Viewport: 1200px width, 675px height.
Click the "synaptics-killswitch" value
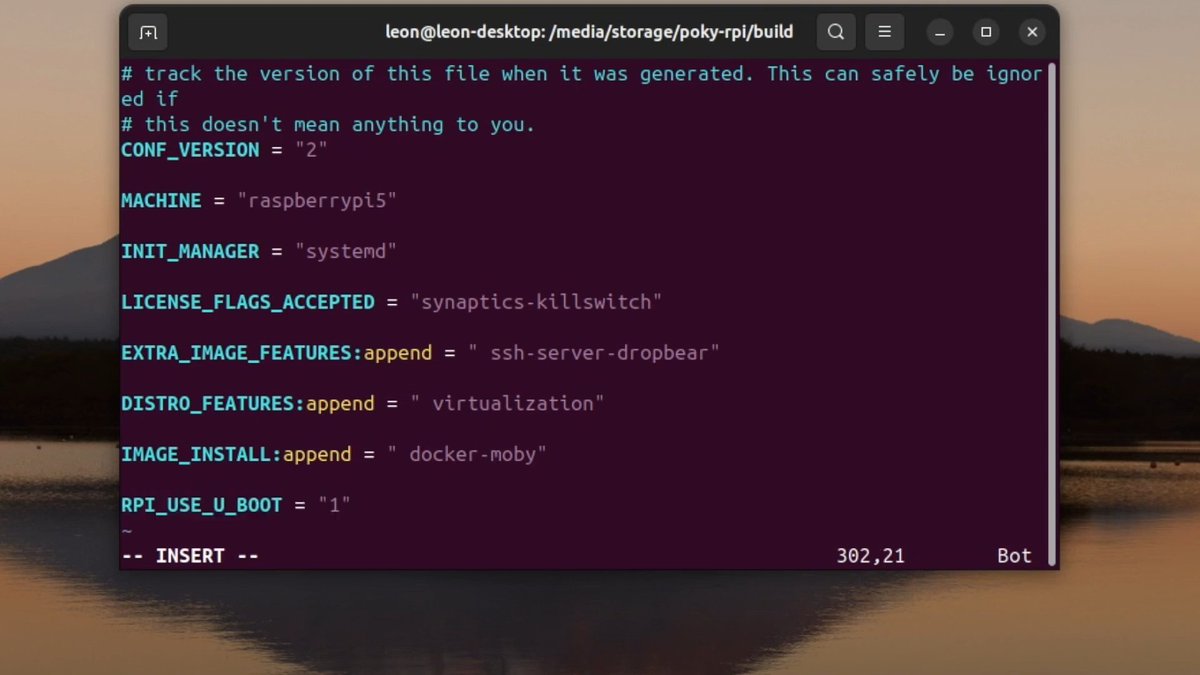tap(536, 302)
